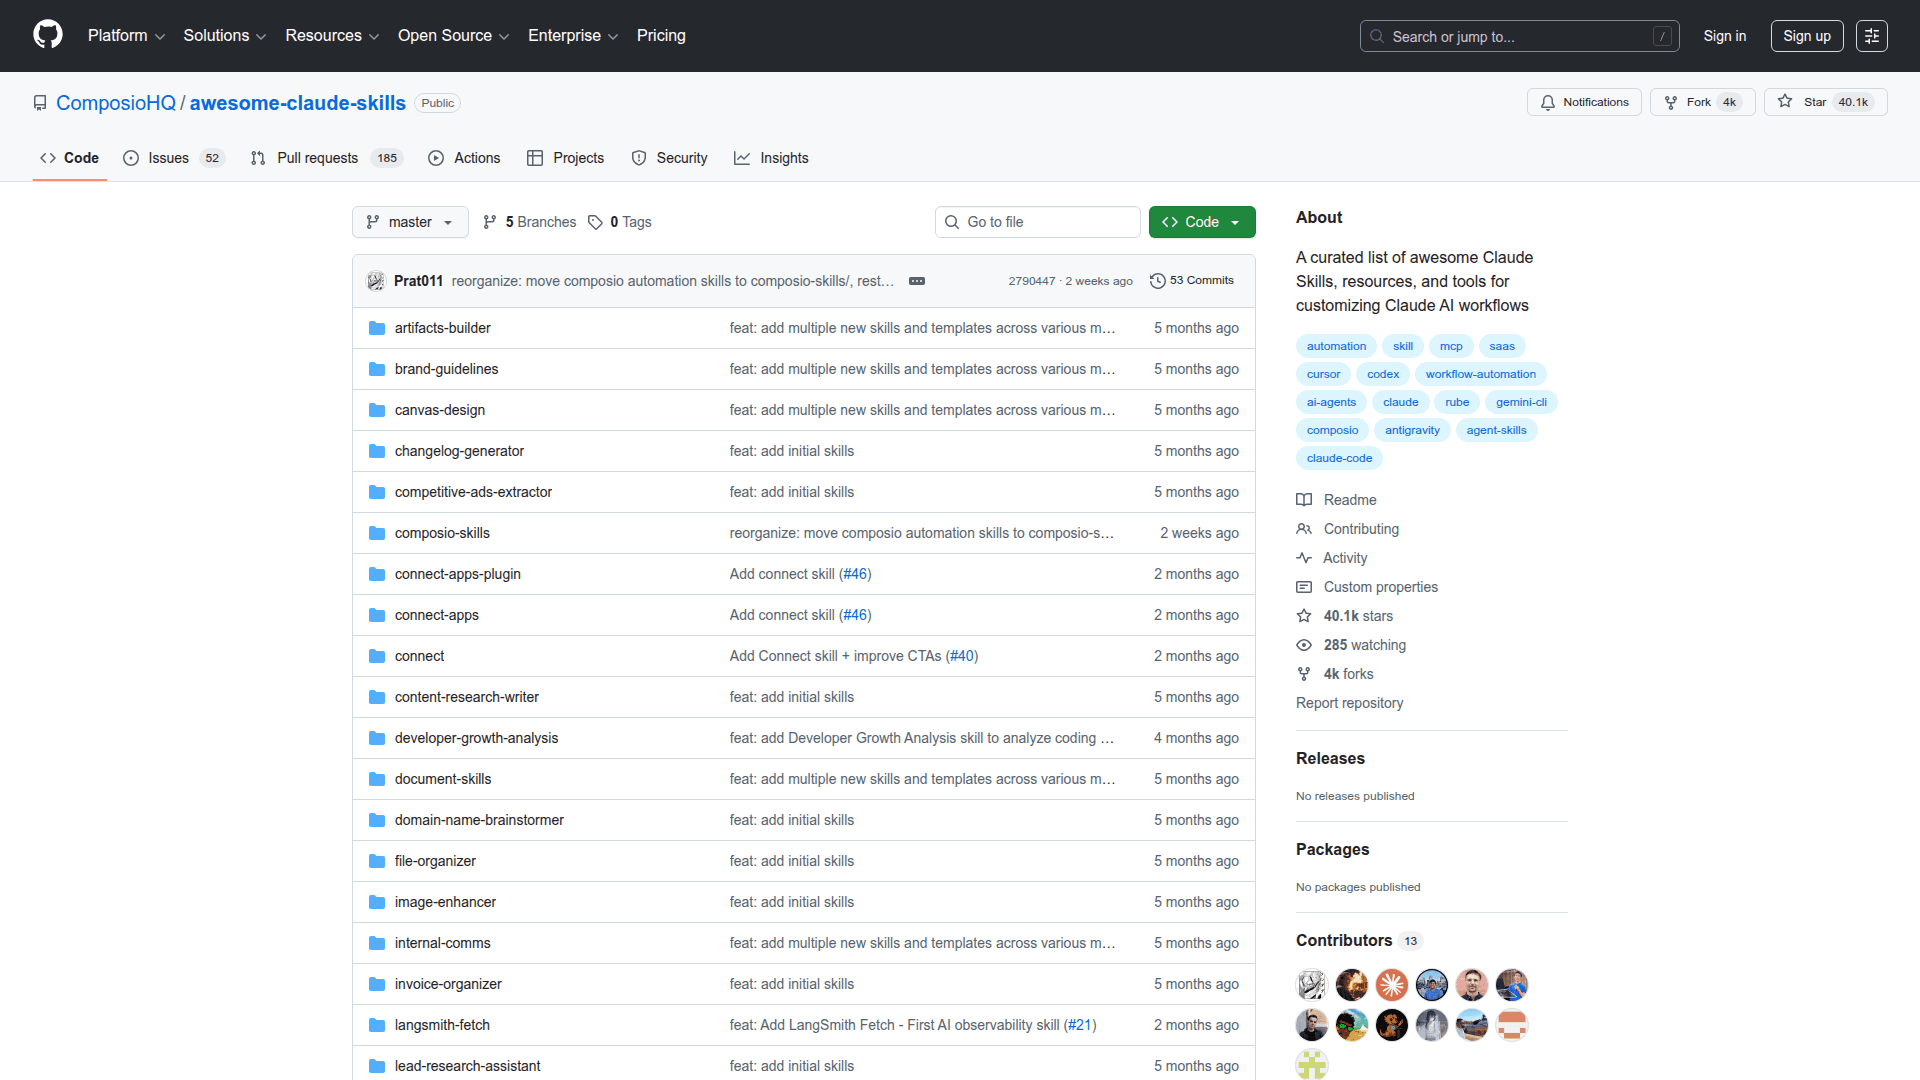This screenshot has height=1080, width=1920.
Task: Select the claude-code topic tag
Action: coord(1339,458)
